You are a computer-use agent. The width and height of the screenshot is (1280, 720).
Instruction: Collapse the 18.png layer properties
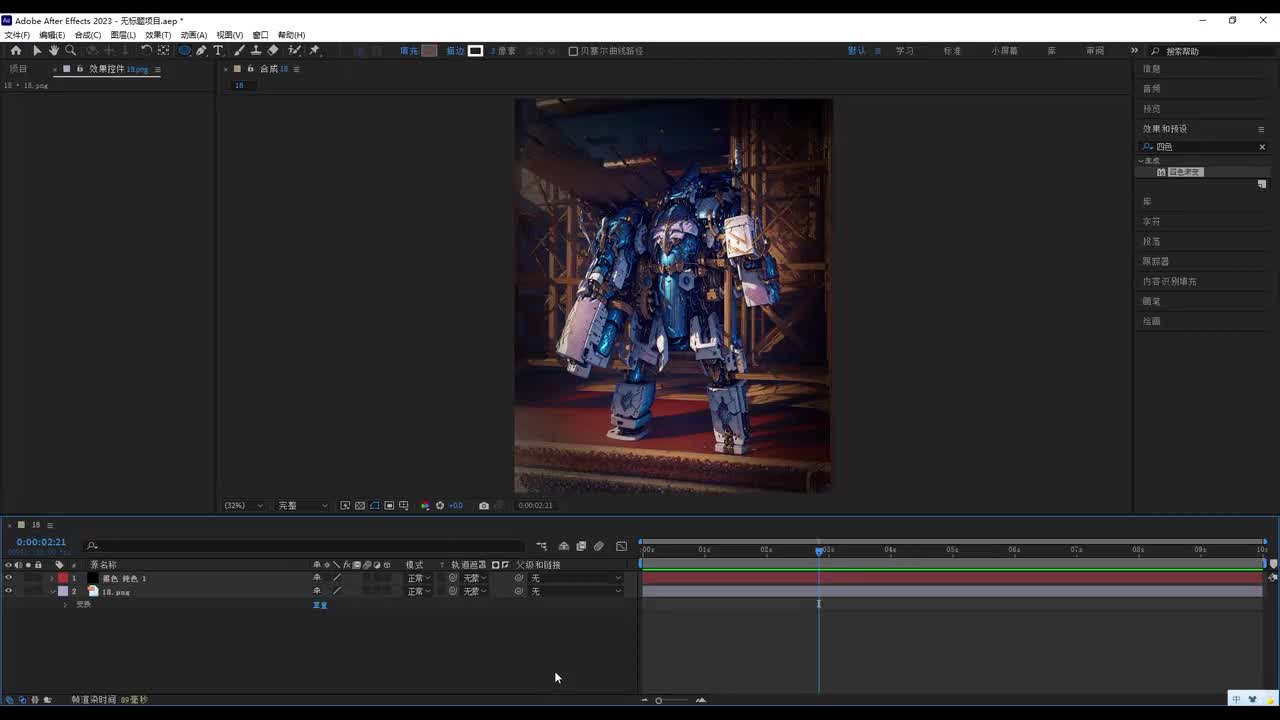pyautogui.click(x=52, y=592)
